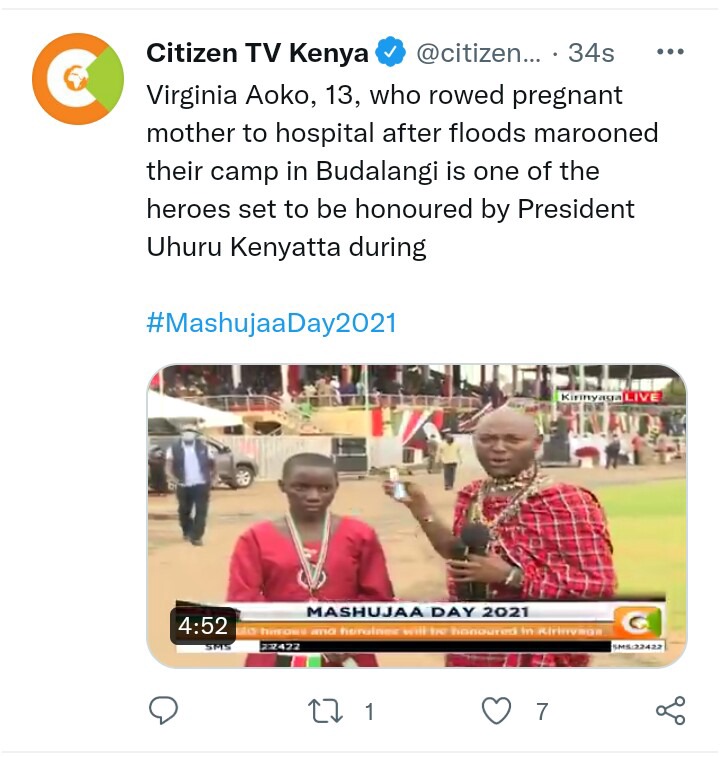Click the 4:52 video duration badge

203,626
